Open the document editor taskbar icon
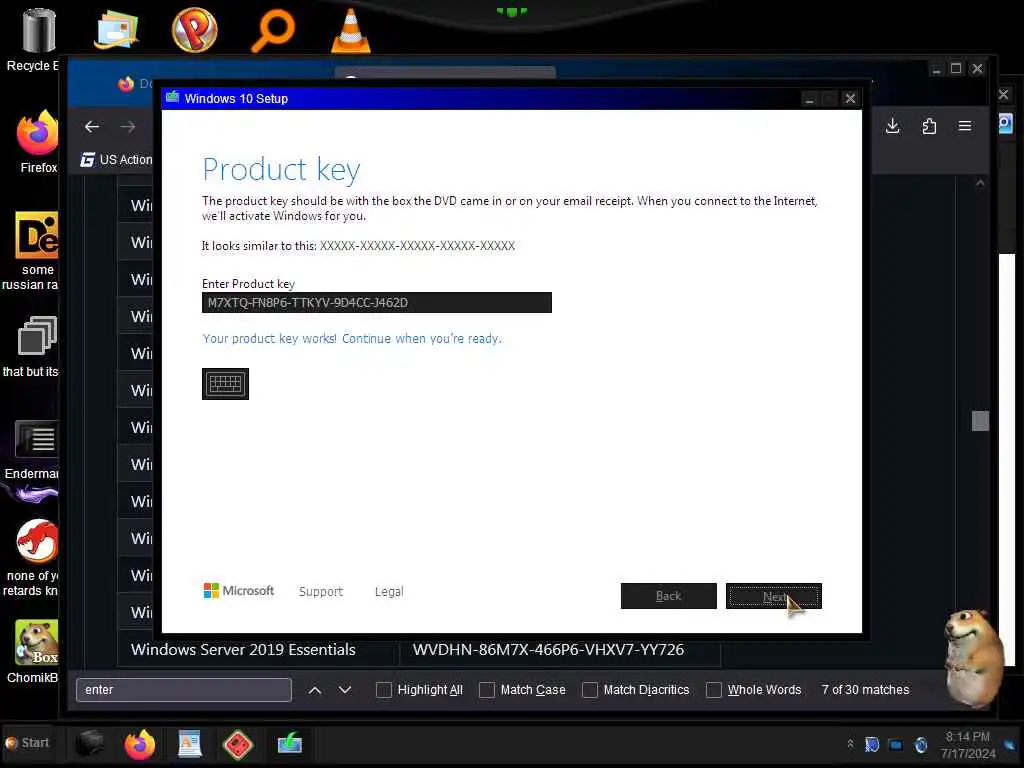The image size is (1024, 768). (x=189, y=744)
